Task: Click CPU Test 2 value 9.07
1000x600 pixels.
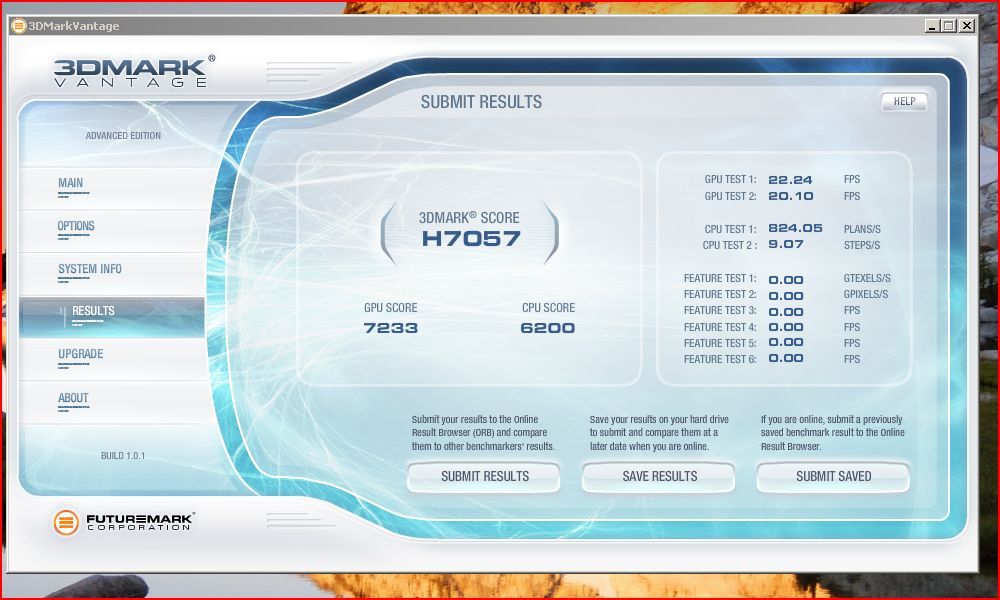Action: coord(786,244)
